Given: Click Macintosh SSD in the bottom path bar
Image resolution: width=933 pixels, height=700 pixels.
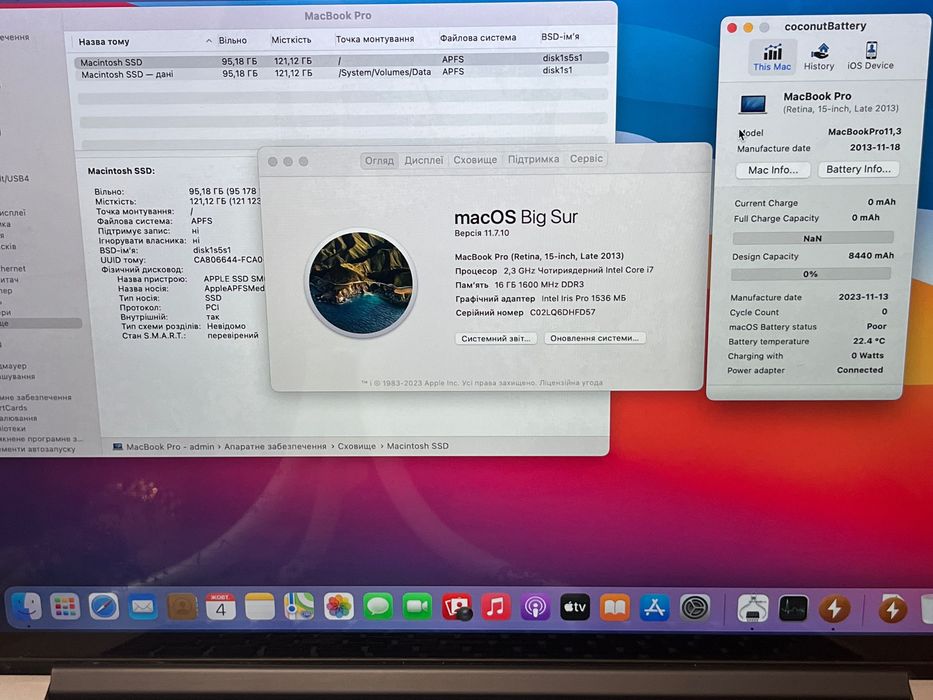Looking at the screenshot, I should (418, 446).
